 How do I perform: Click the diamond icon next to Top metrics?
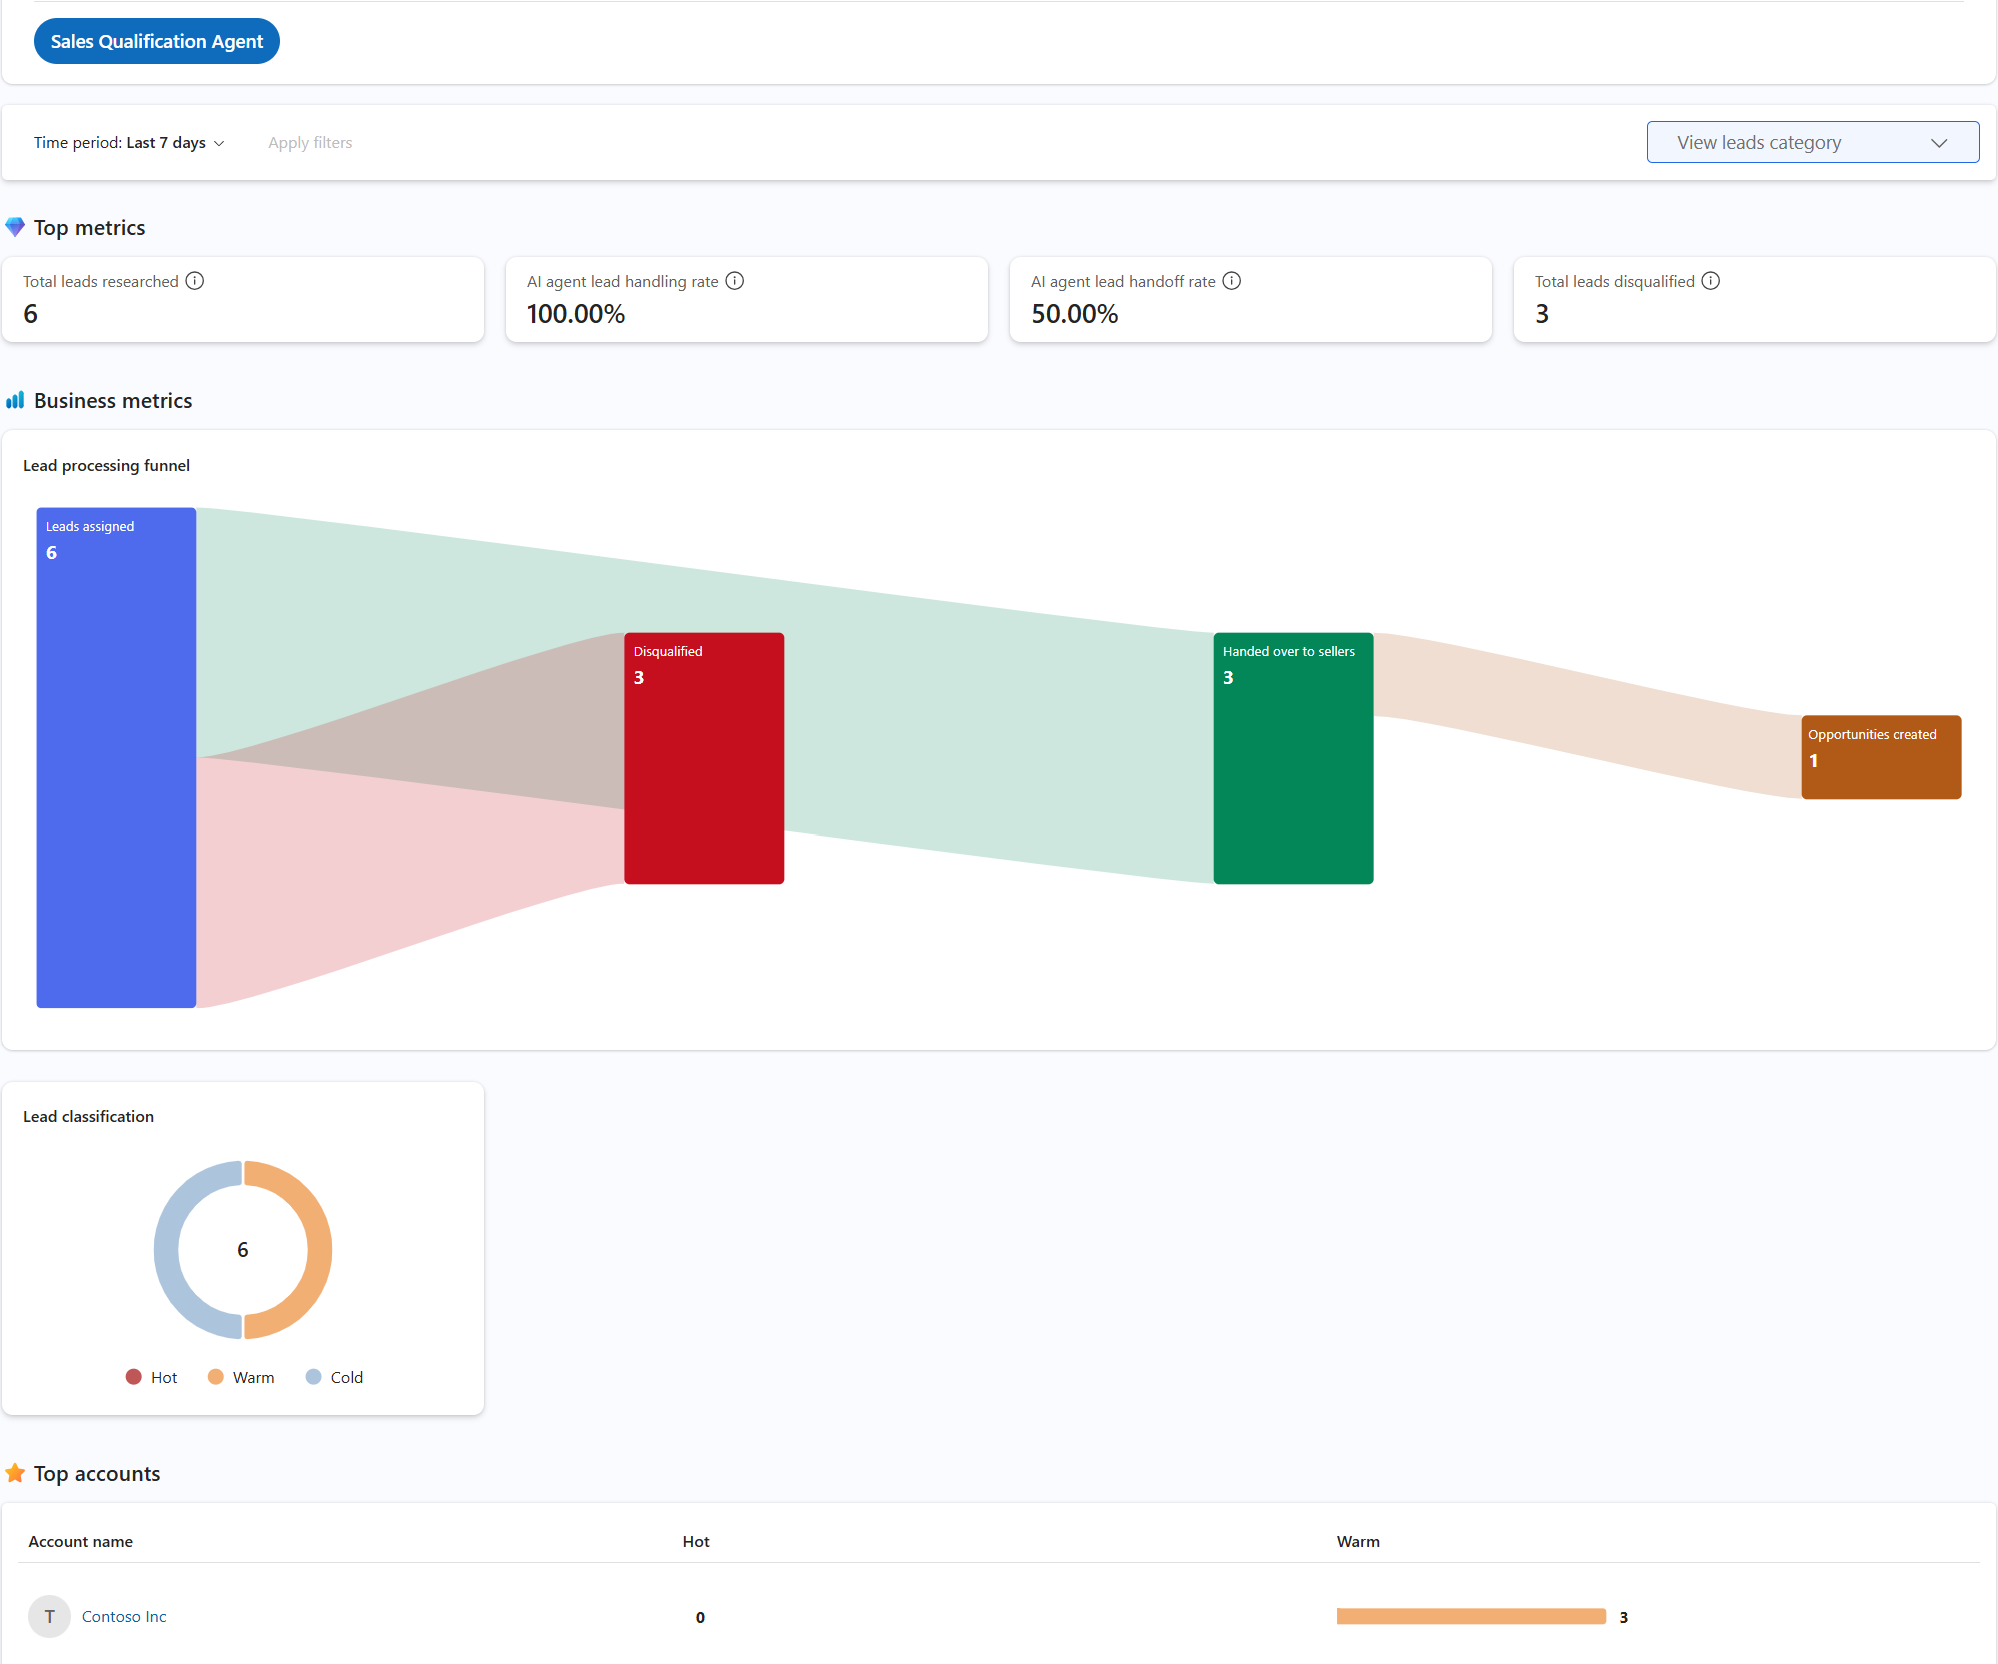click(15, 227)
